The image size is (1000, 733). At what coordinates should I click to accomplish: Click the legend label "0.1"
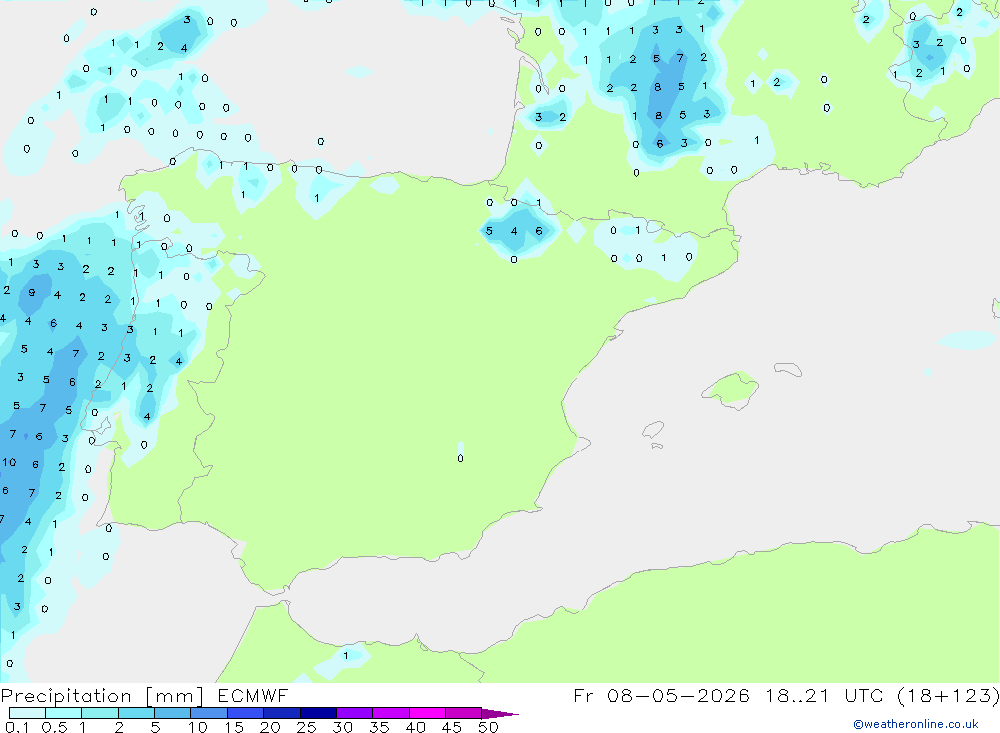click(17, 727)
